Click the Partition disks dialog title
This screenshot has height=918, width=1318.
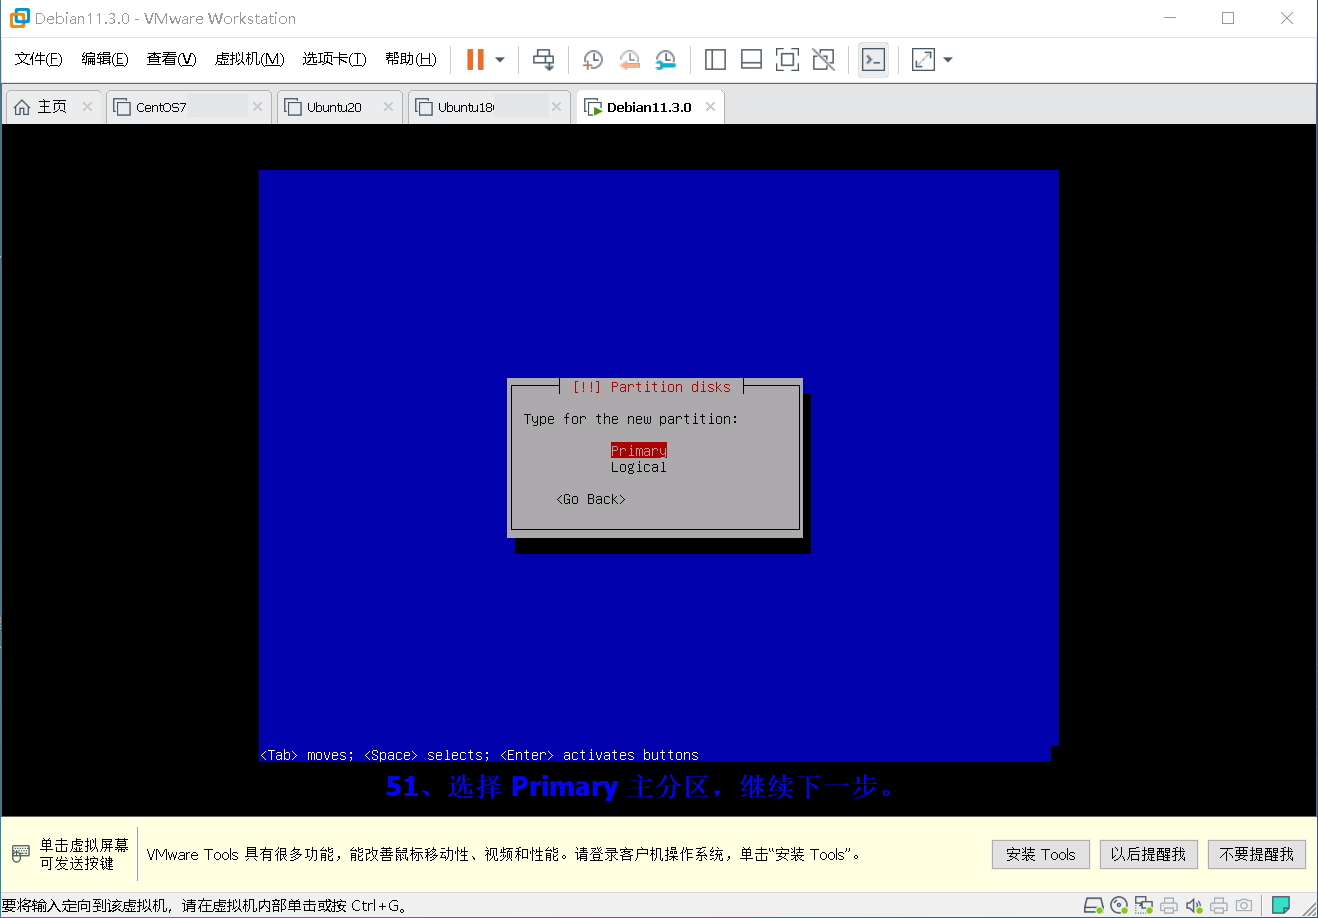(651, 387)
